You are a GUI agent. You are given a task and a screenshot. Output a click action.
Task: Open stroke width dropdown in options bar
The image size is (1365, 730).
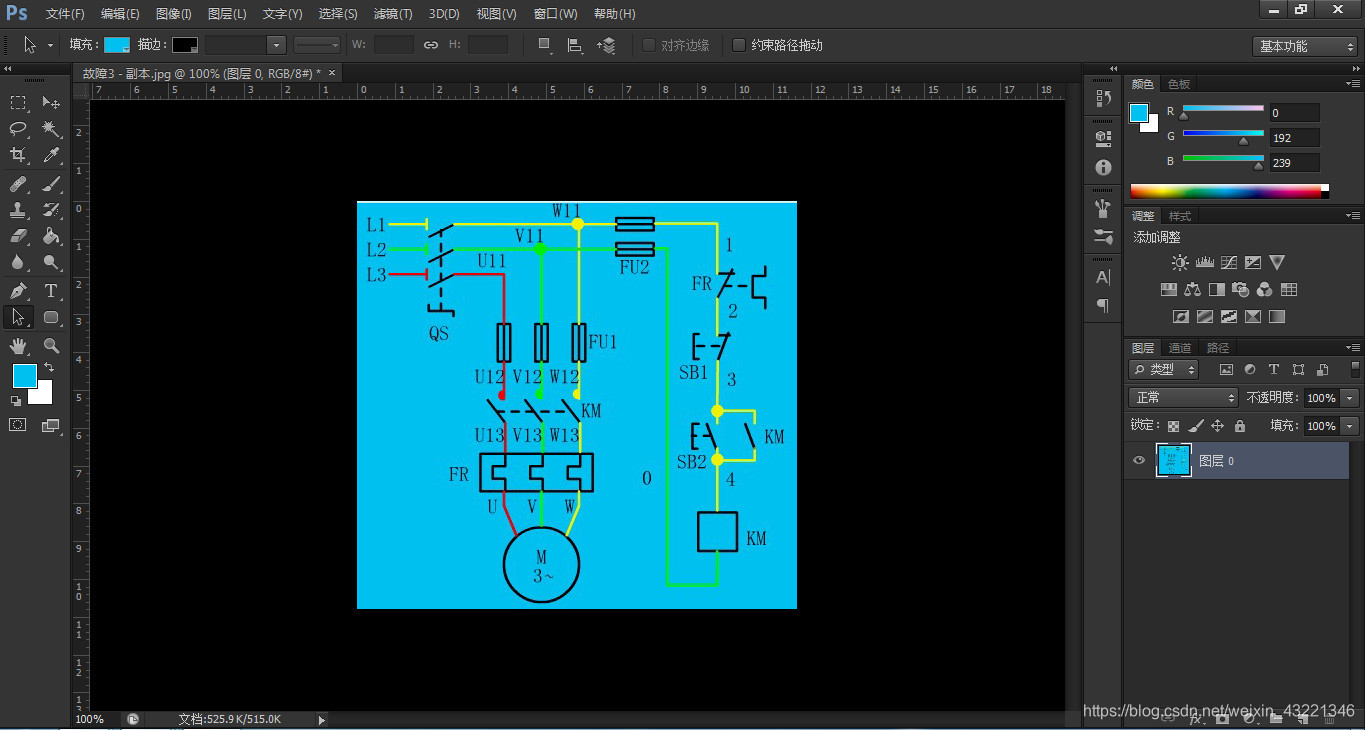tap(276, 45)
